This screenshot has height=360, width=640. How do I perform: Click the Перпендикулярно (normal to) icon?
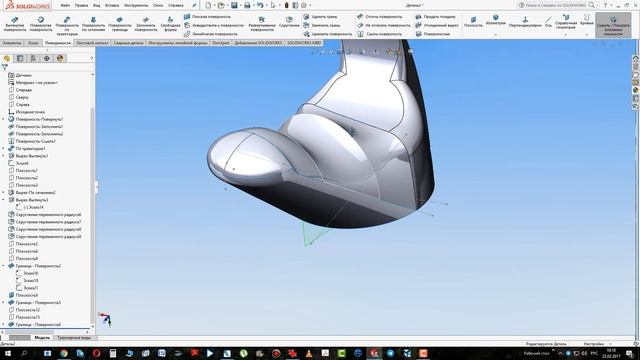525,22
